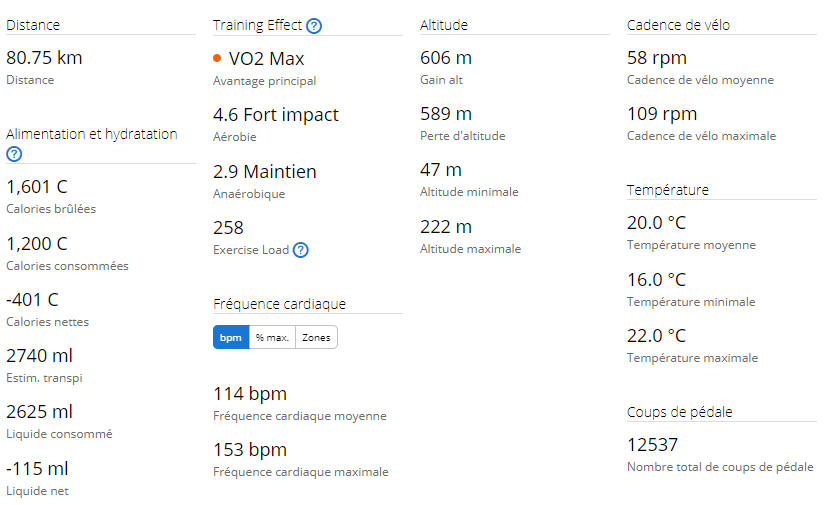The image size is (825, 505).
Task: Click the 153 bpm maximum heart rate
Action: (250, 450)
